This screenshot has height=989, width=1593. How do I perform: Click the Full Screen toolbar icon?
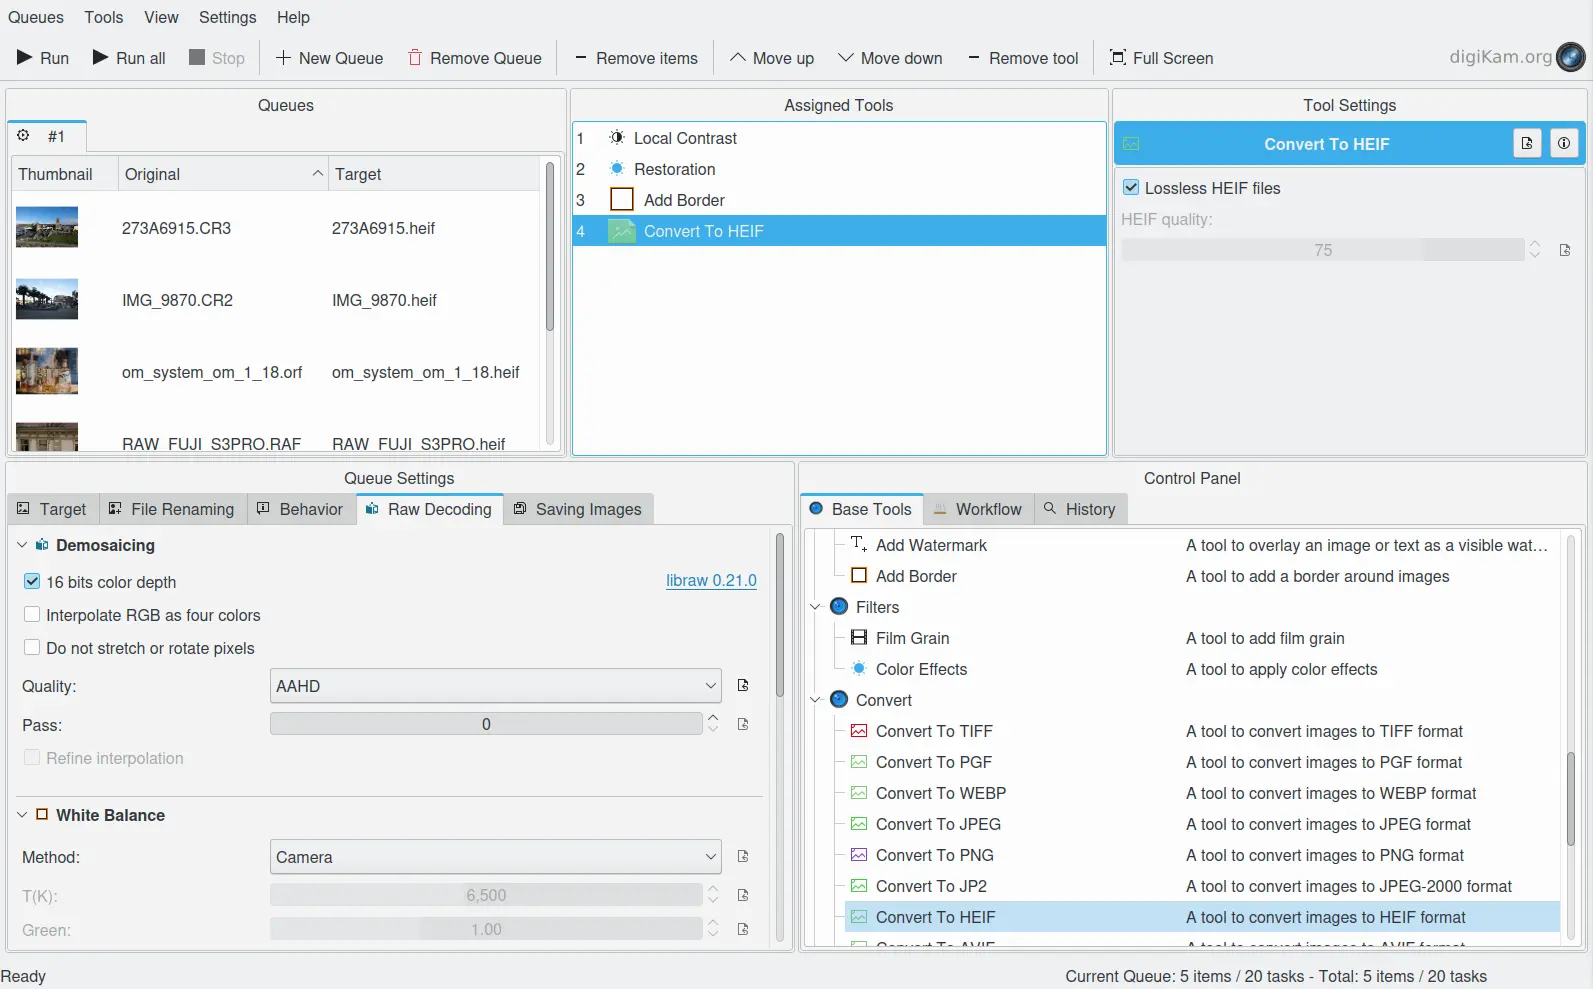pyautogui.click(x=1118, y=58)
